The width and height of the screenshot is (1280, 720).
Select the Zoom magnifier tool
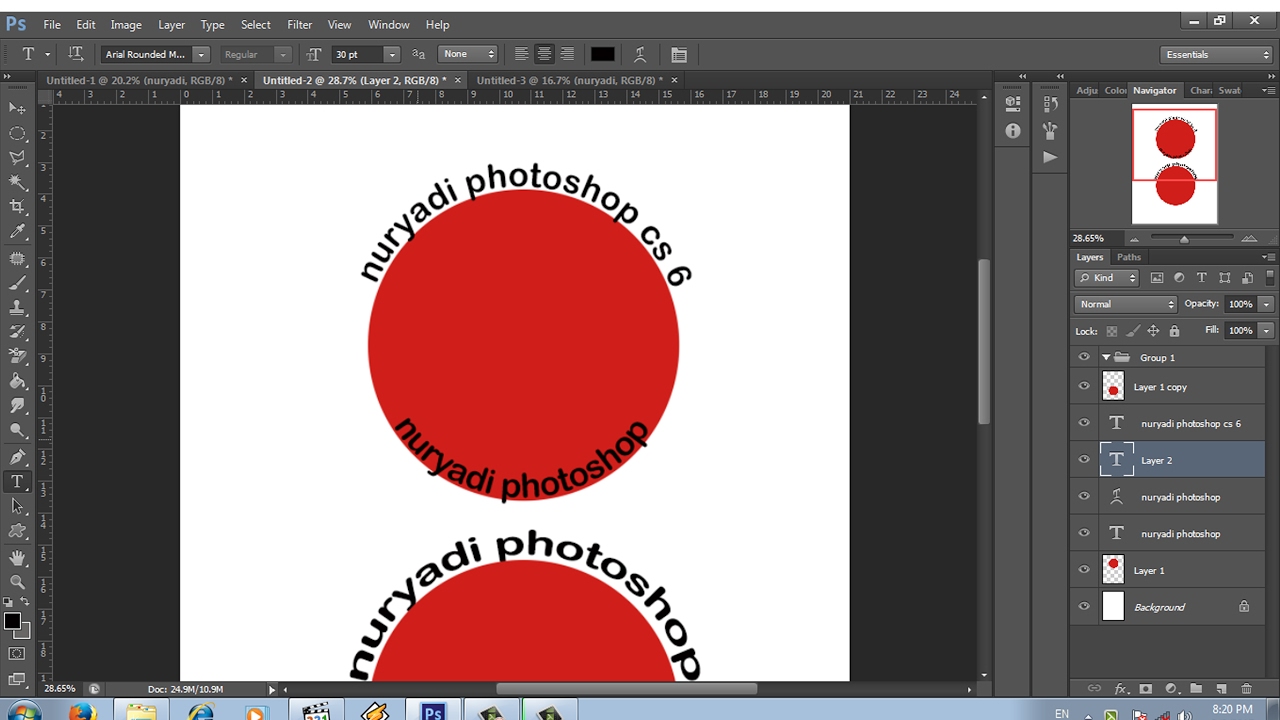[17, 581]
